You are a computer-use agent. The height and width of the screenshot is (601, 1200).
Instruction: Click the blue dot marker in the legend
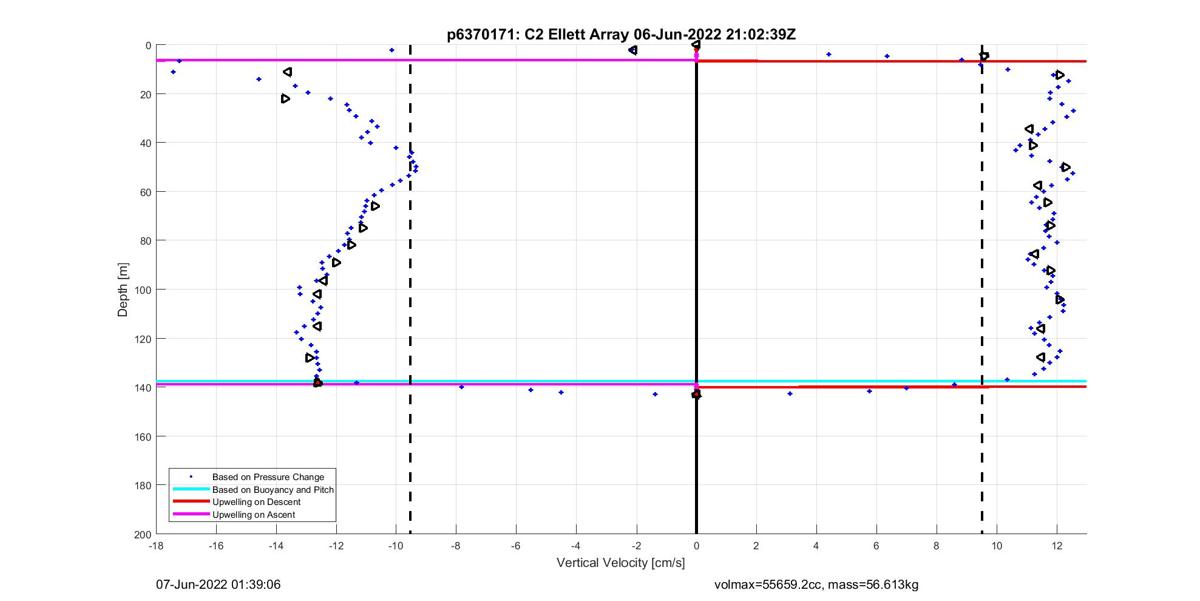pyautogui.click(x=189, y=478)
